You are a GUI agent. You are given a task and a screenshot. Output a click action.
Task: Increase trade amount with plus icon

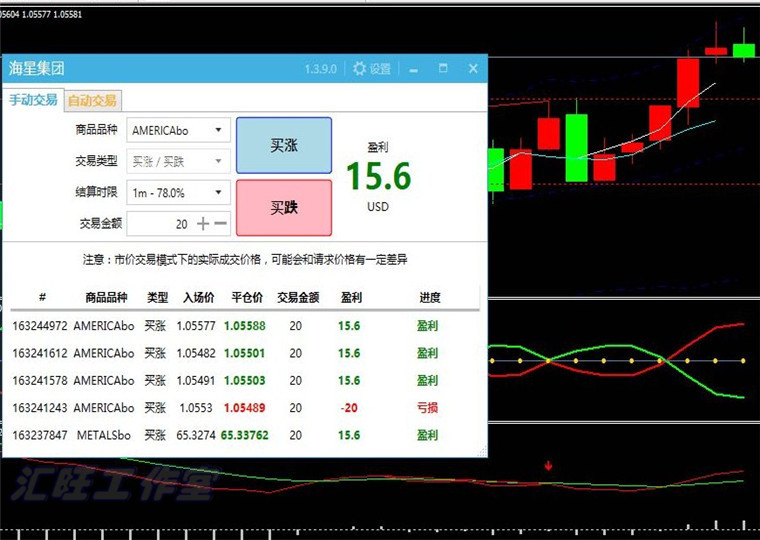203,224
